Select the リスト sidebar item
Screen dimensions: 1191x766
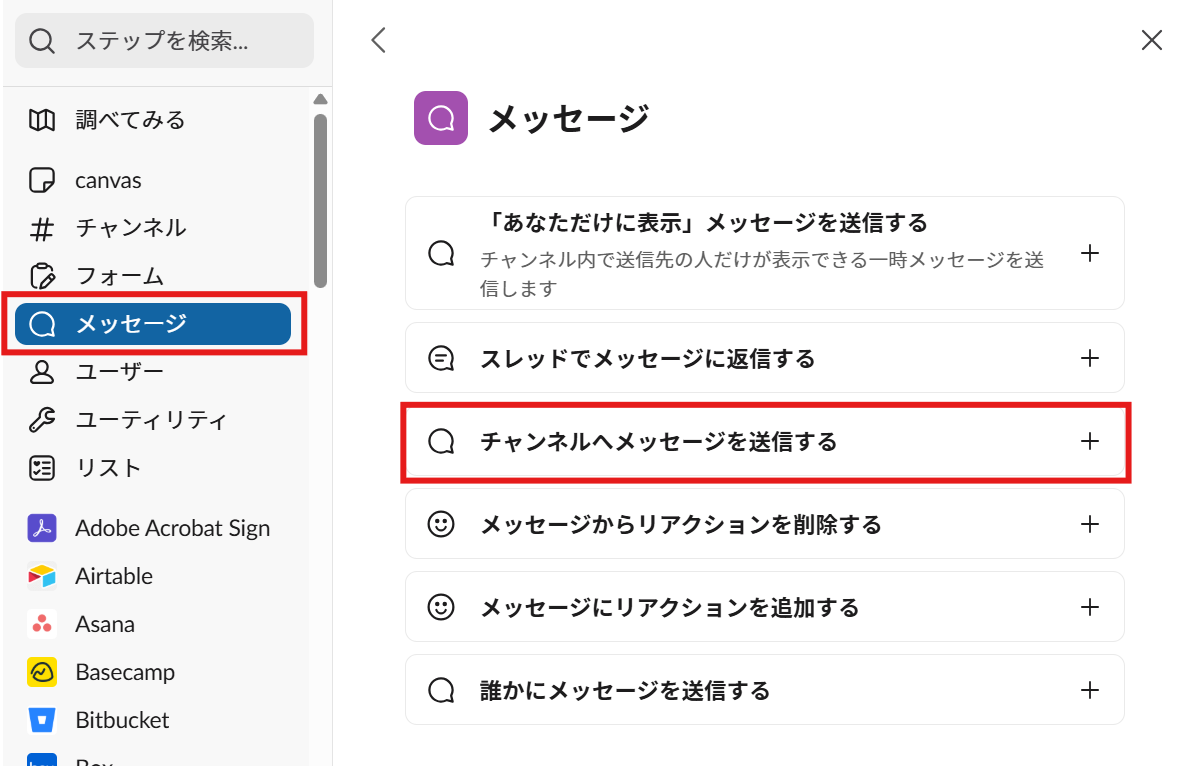tap(108, 468)
